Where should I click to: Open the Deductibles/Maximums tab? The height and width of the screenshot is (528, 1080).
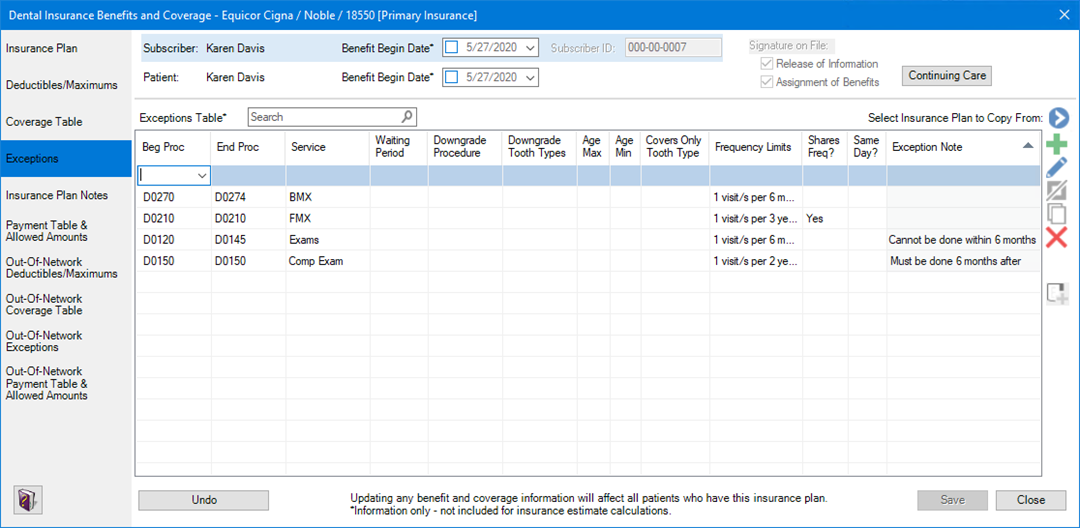coord(65,85)
